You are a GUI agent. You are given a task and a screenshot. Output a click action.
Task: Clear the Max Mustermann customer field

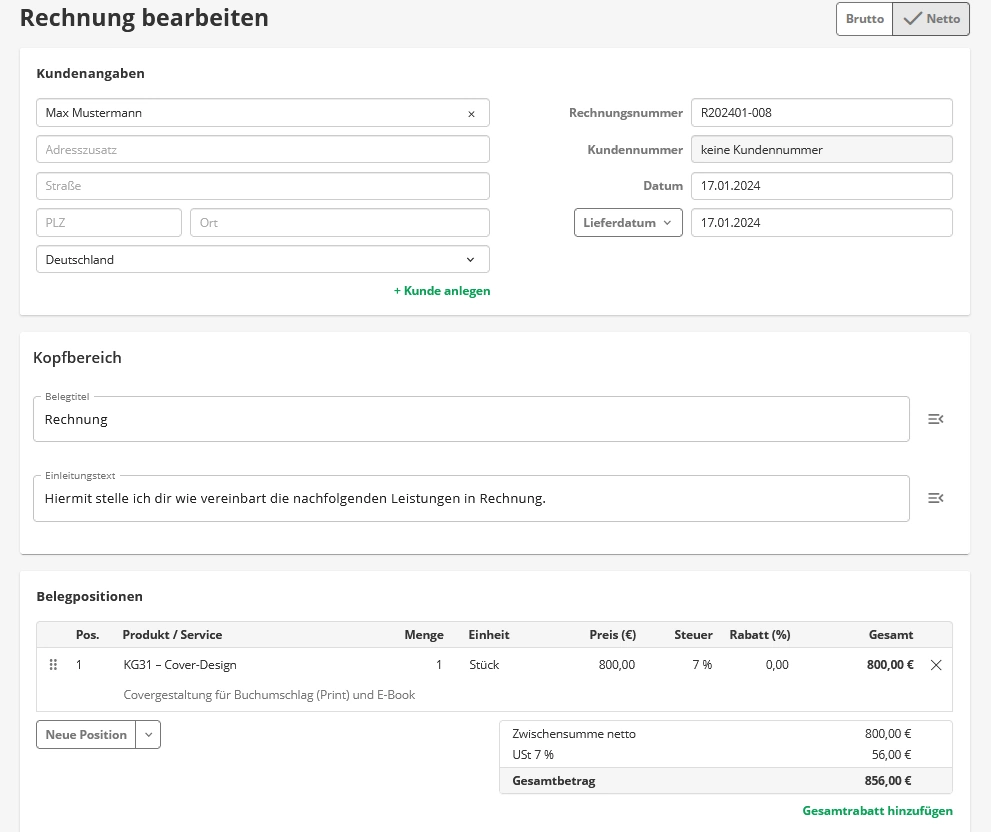coord(471,114)
